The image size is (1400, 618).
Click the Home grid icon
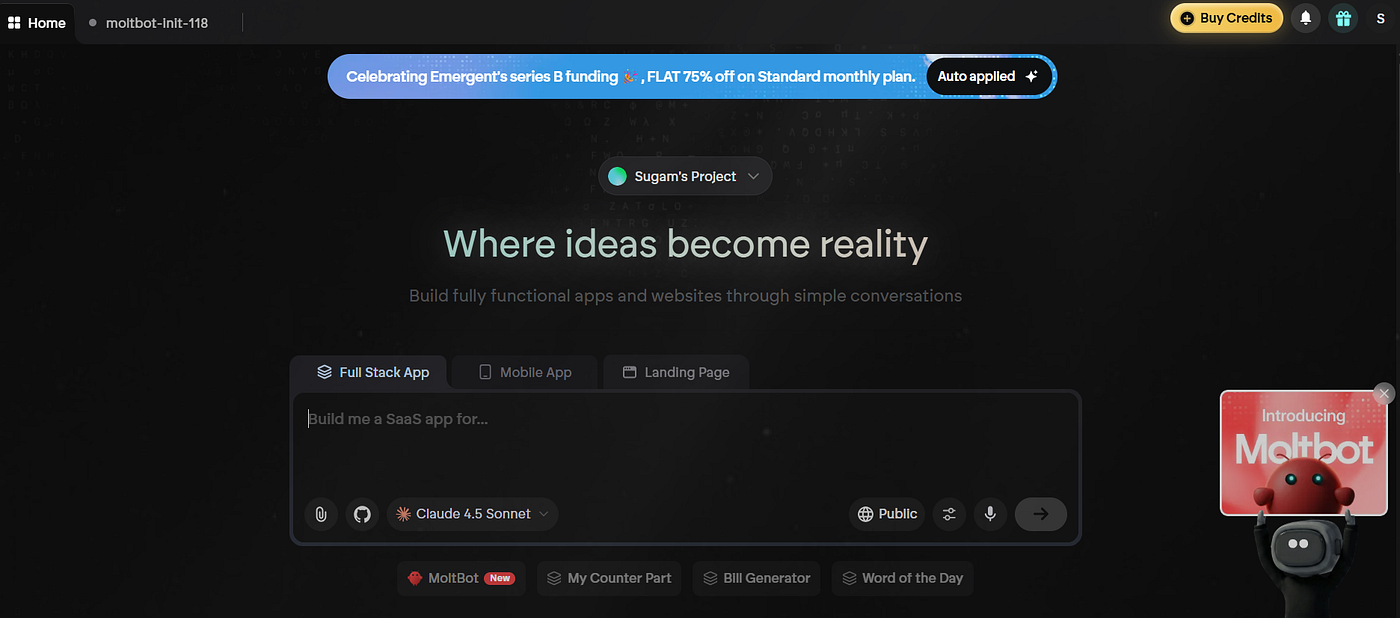click(x=14, y=22)
